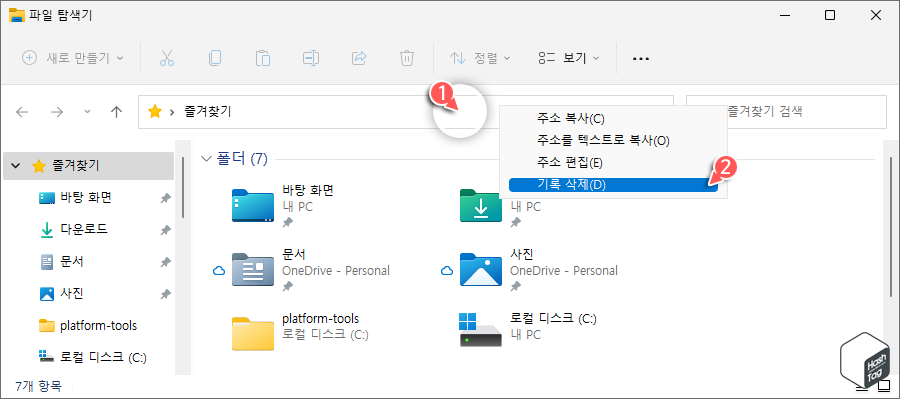Select the platform-tools yellow folder icon in main pane

pos(253,333)
